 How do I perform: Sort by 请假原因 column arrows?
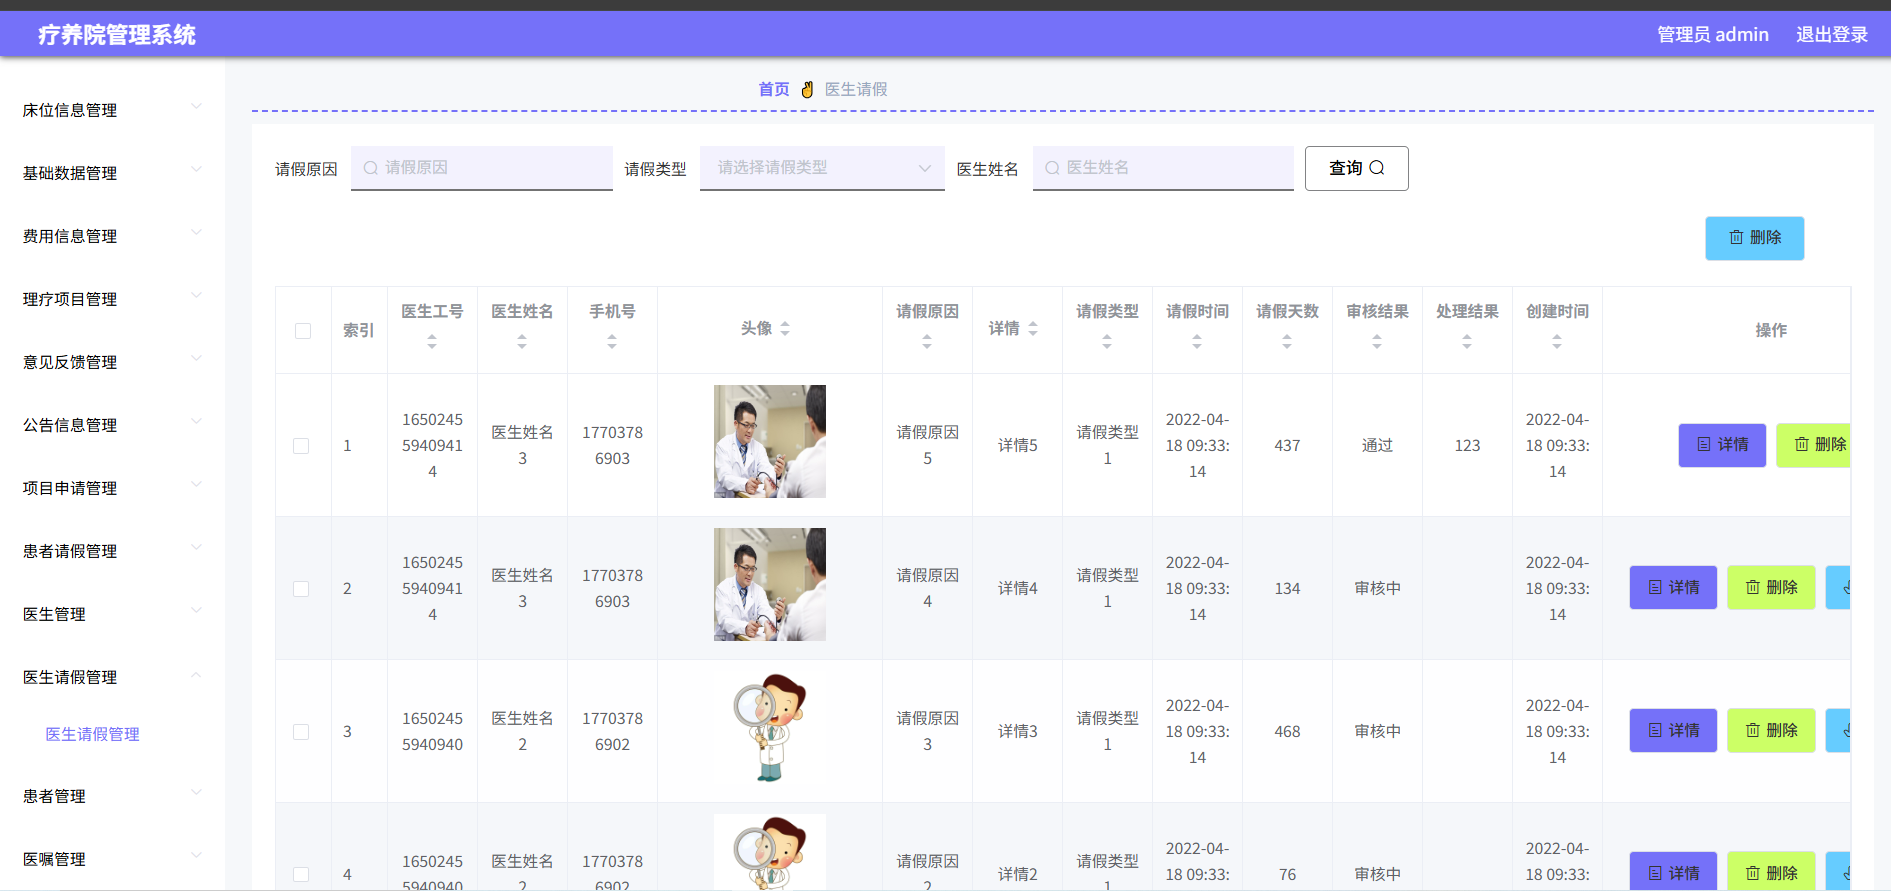click(x=927, y=342)
